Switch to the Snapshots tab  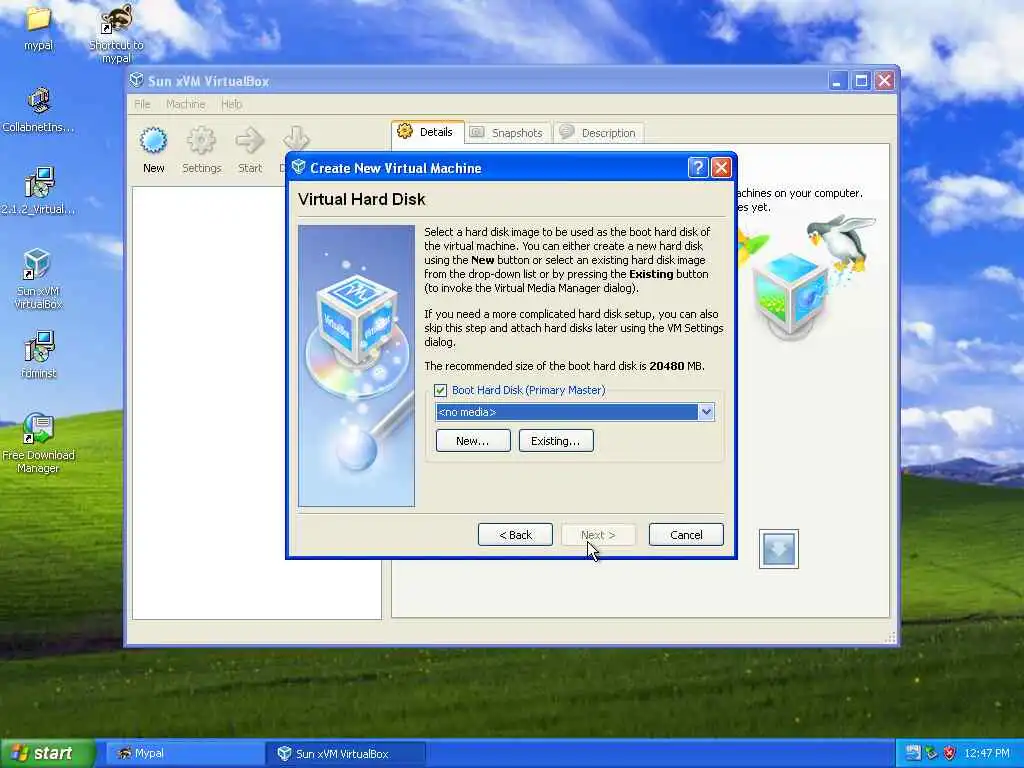508,133
